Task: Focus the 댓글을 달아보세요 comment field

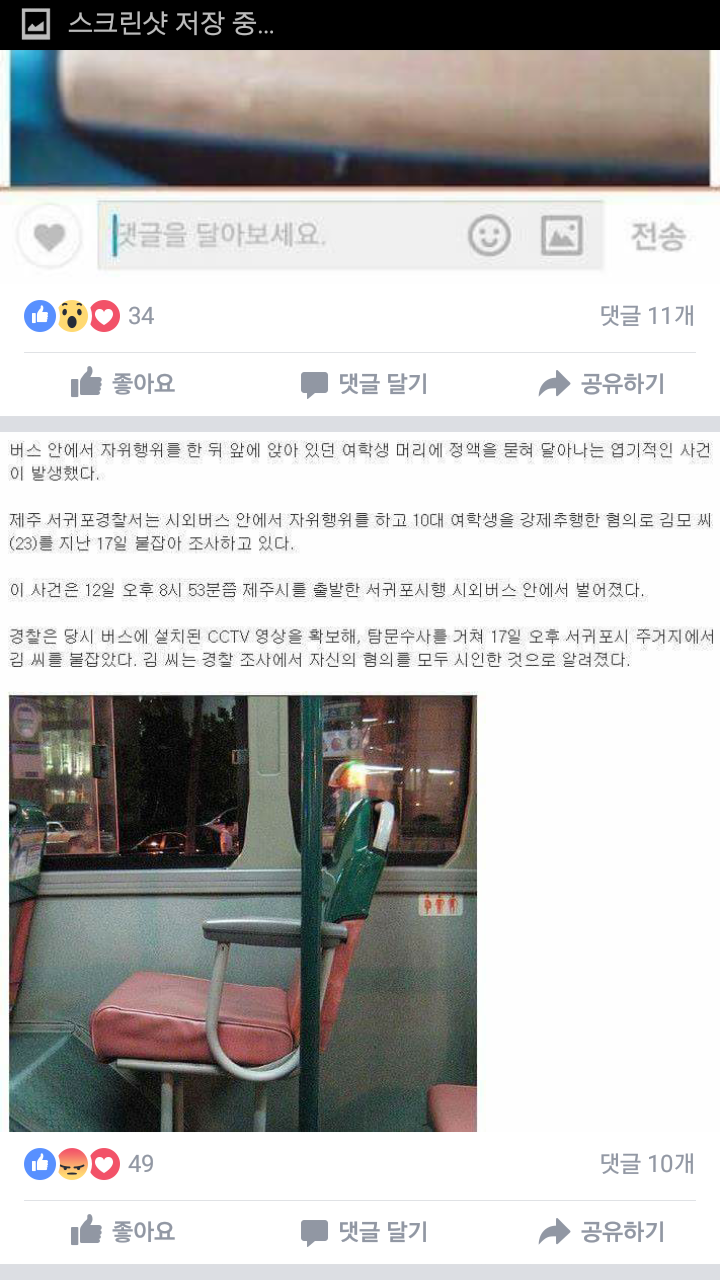Action: pyautogui.click(x=286, y=236)
